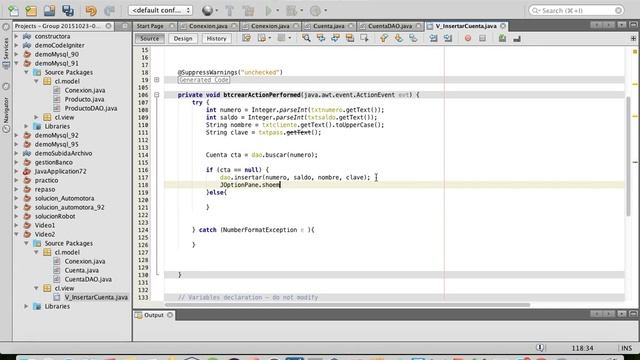Click the Uncomment lines icon
The image size is (640, 360).
[517, 38]
